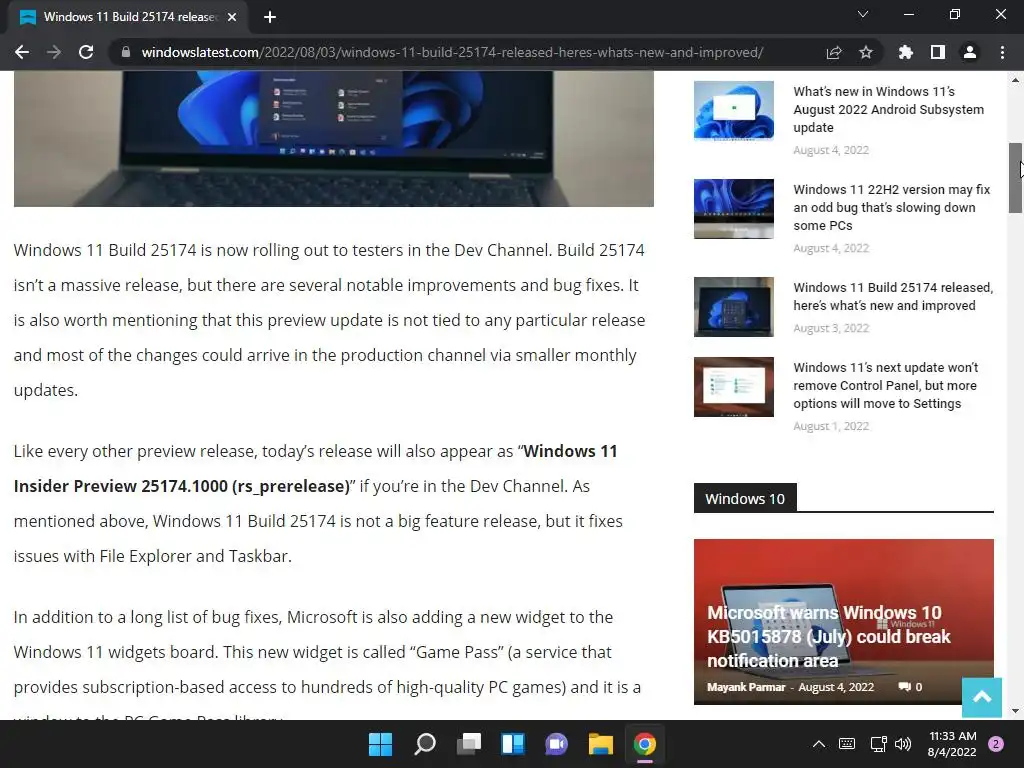Open Task View on the taskbar

[469, 744]
